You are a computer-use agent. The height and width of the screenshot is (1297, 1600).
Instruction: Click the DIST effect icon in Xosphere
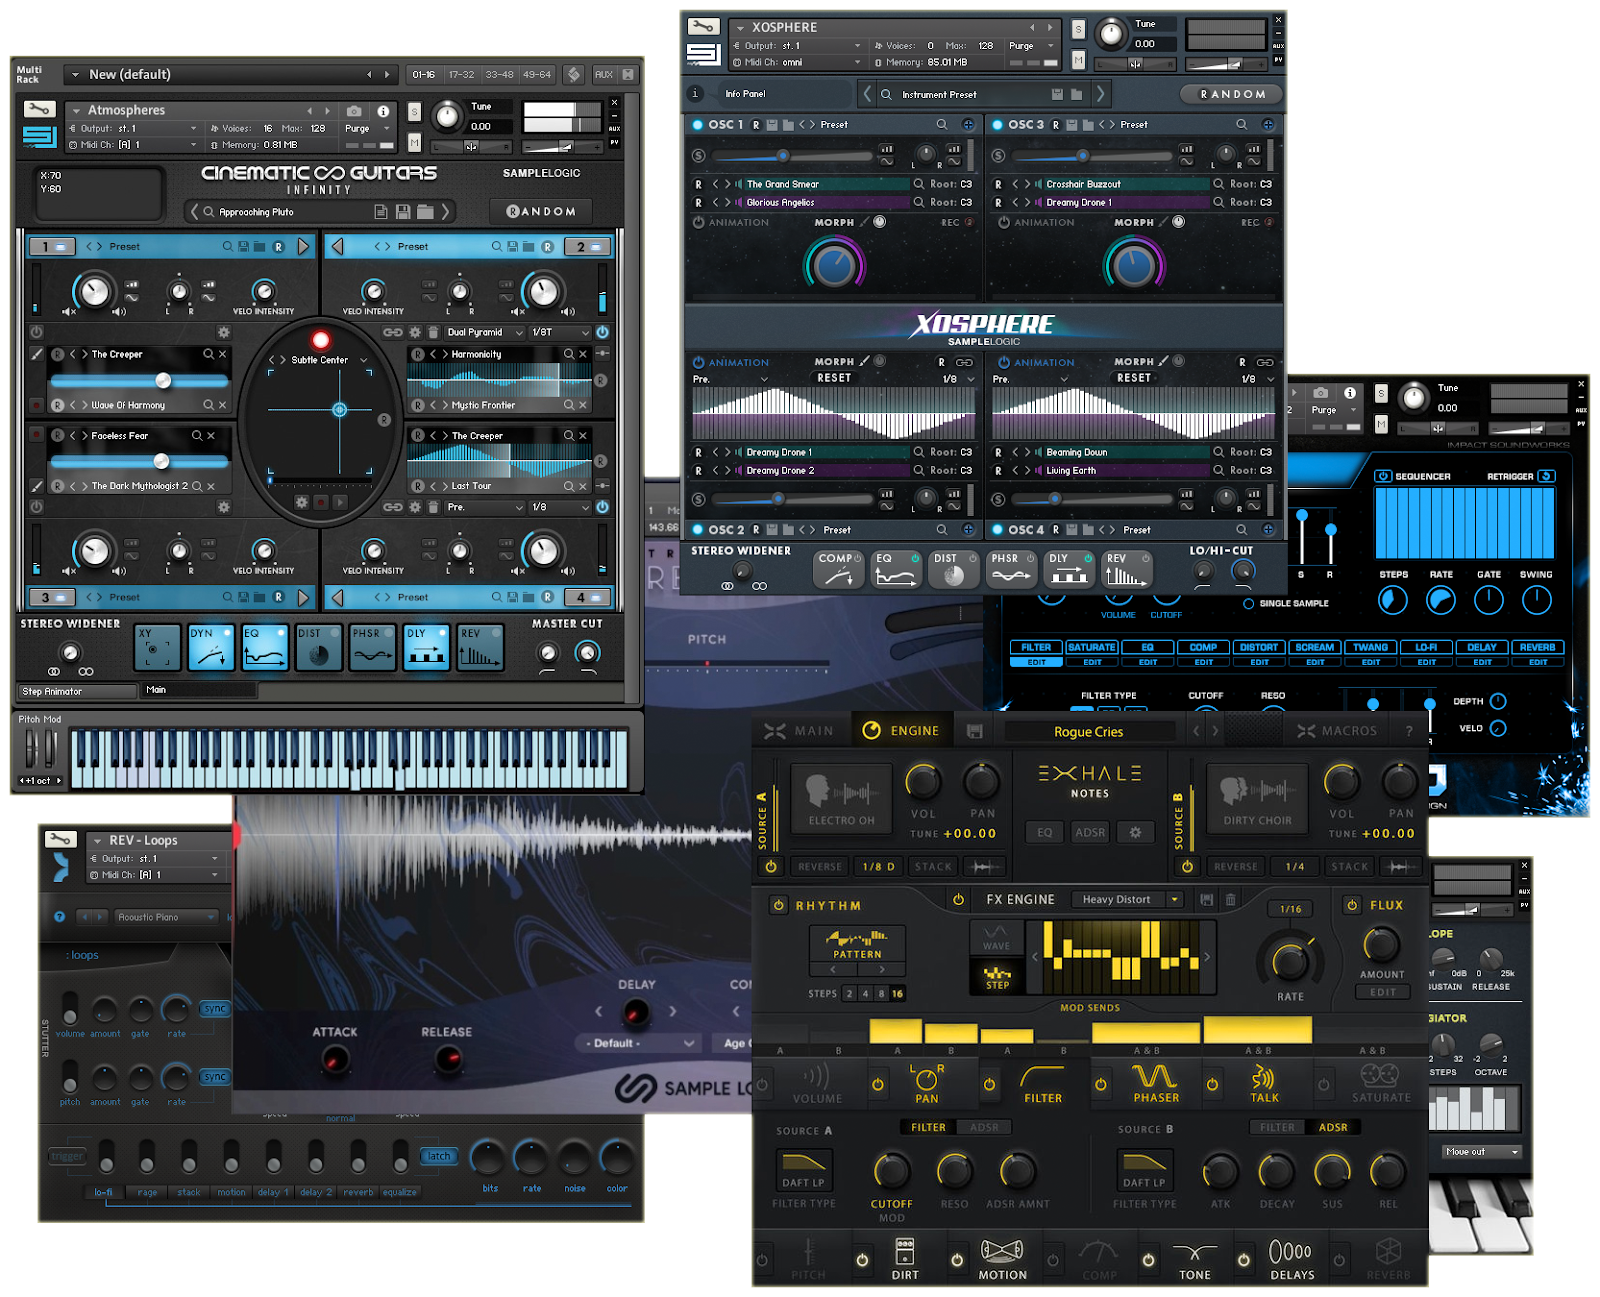[952, 570]
